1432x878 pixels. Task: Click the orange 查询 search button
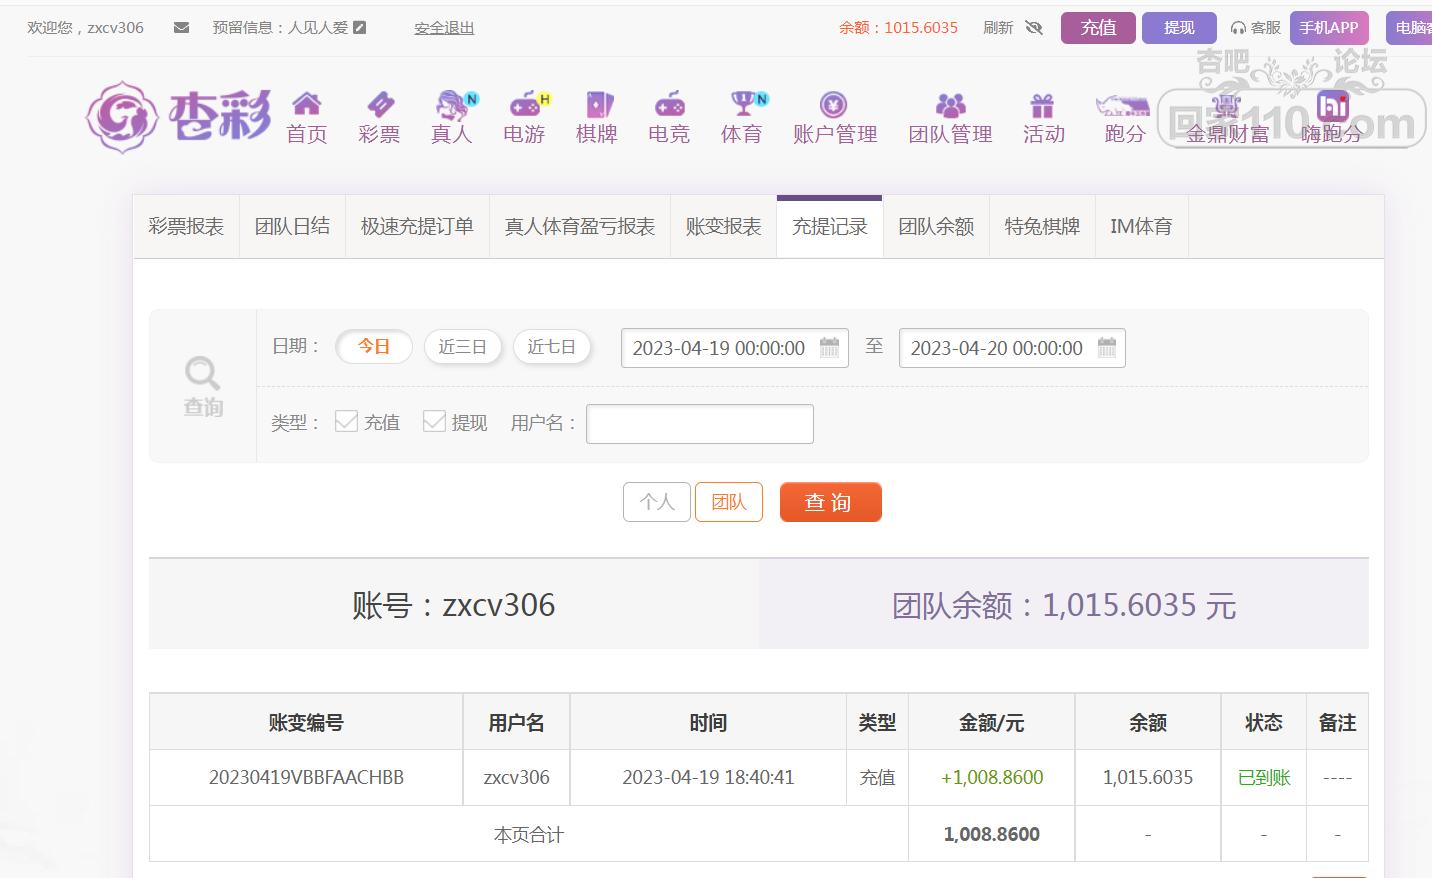tap(830, 502)
